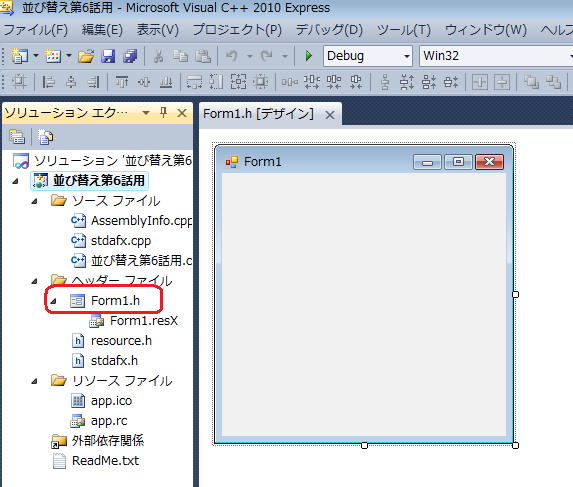The image size is (573, 487).
Task: Click the Undo arrow icon
Action: (x=232, y=56)
